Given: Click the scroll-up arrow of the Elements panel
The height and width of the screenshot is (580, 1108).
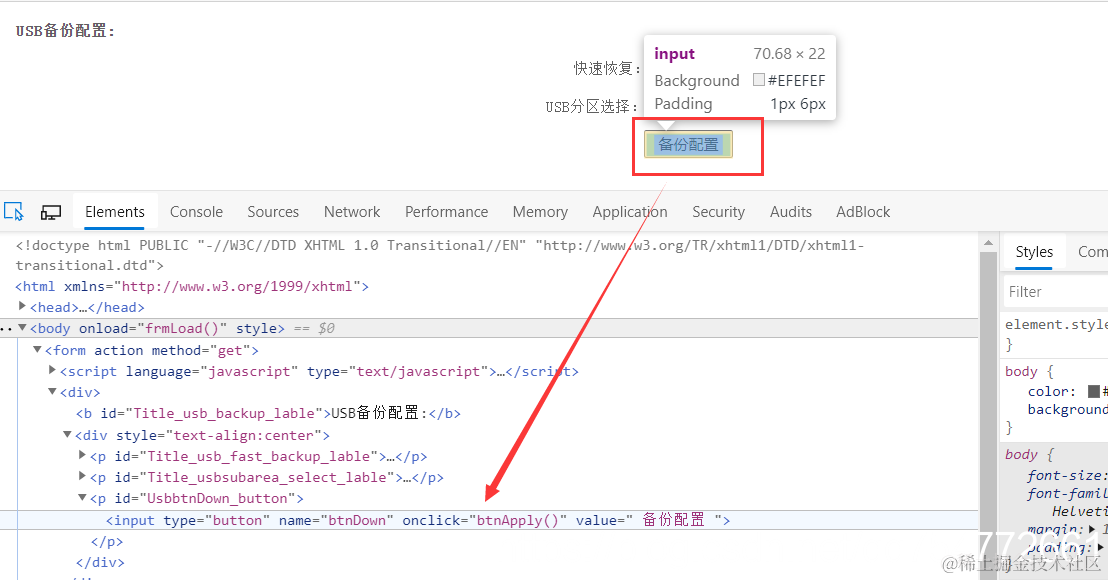Looking at the screenshot, I should click(x=988, y=244).
